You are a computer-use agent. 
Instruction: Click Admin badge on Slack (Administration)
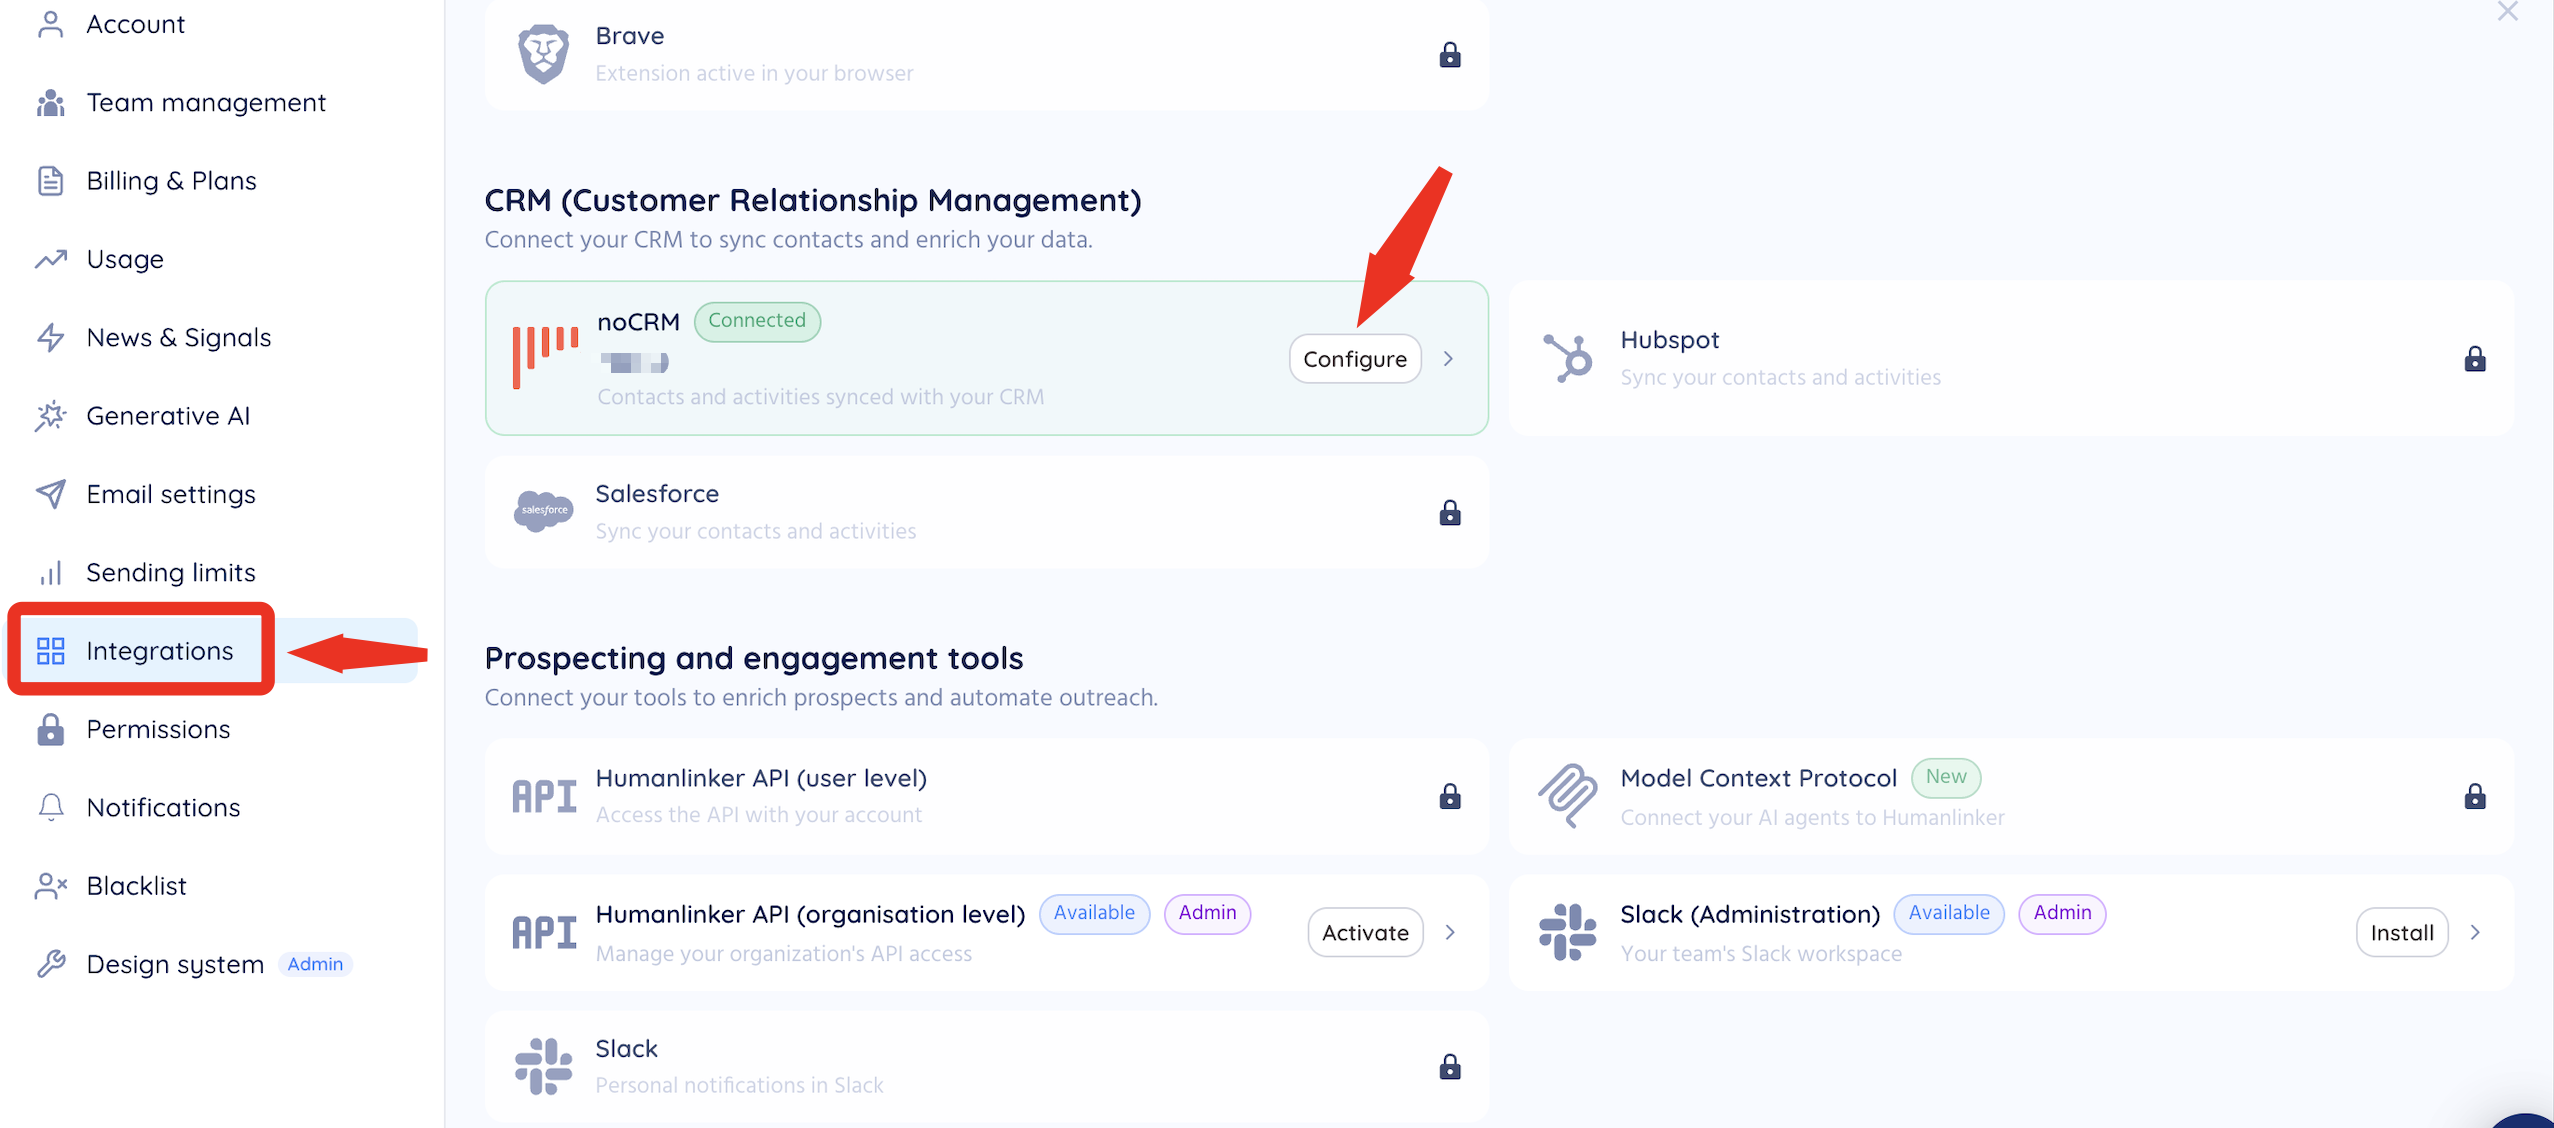pos(2062,913)
